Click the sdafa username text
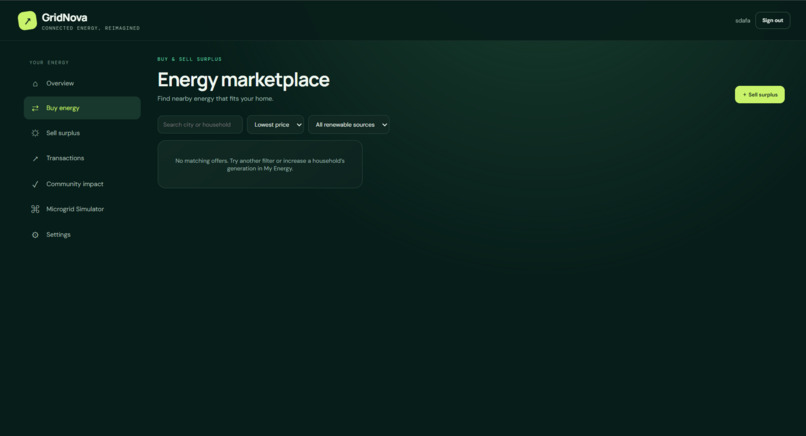 [743, 21]
